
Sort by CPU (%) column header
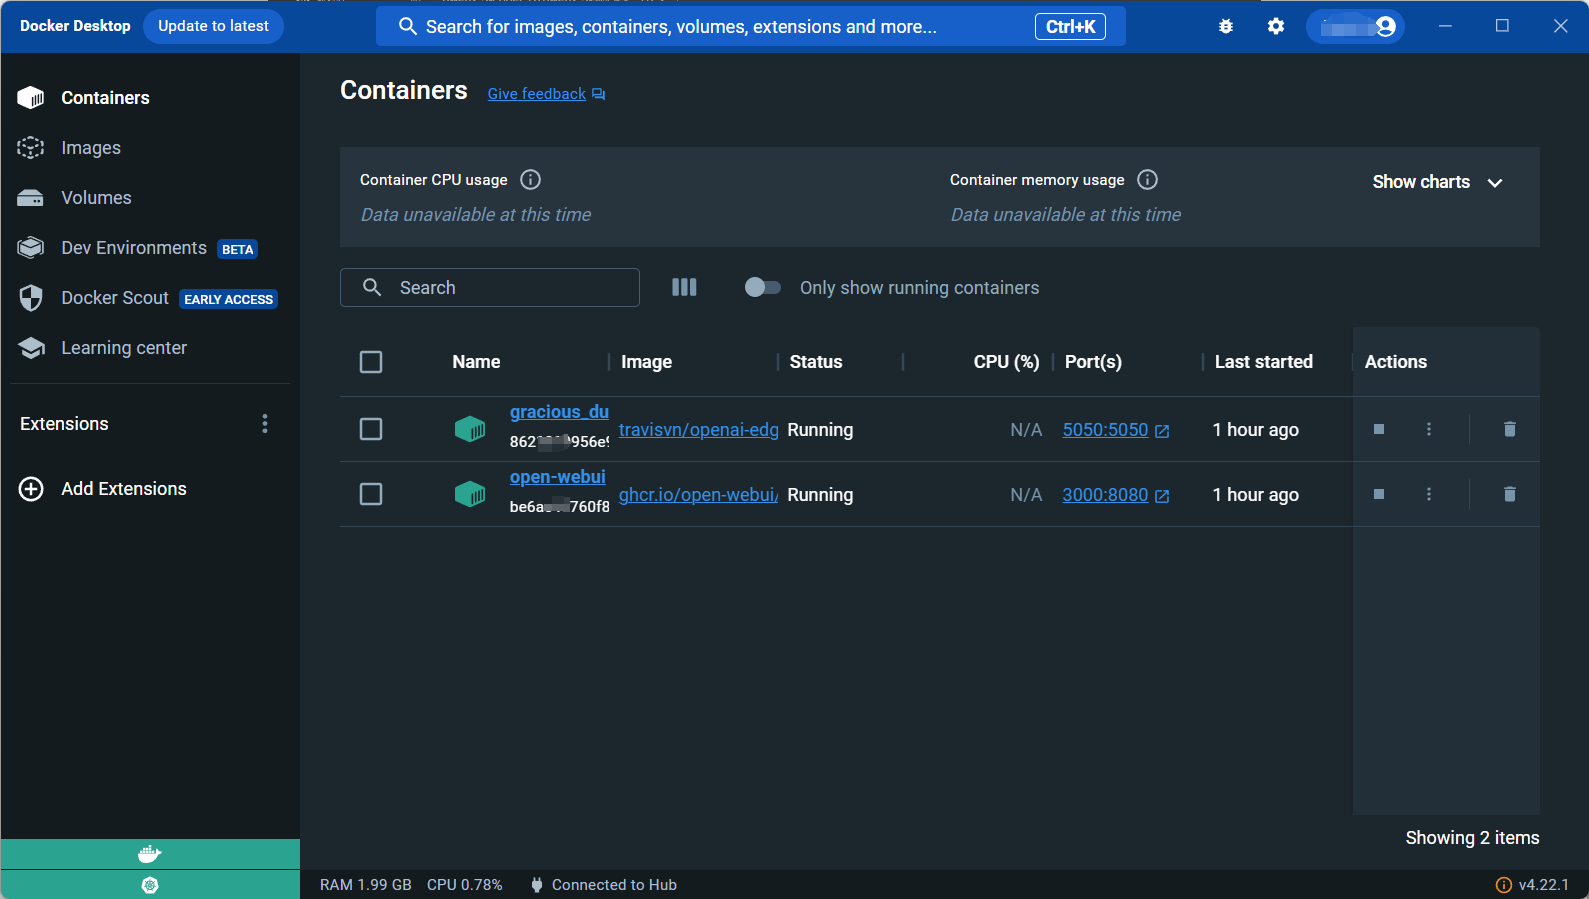click(x=1006, y=362)
